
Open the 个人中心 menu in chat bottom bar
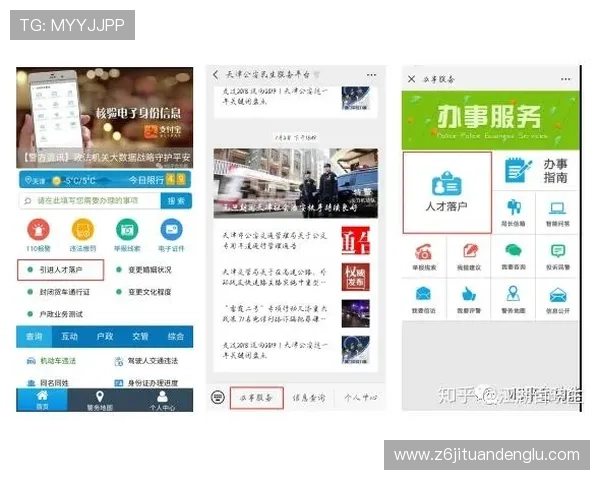(x=360, y=398)
